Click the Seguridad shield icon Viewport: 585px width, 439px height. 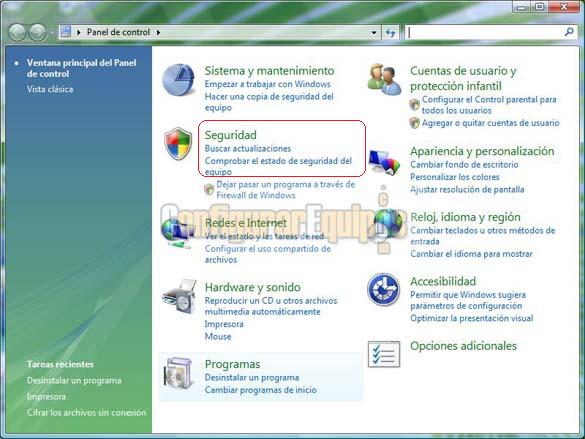point(178,144)
